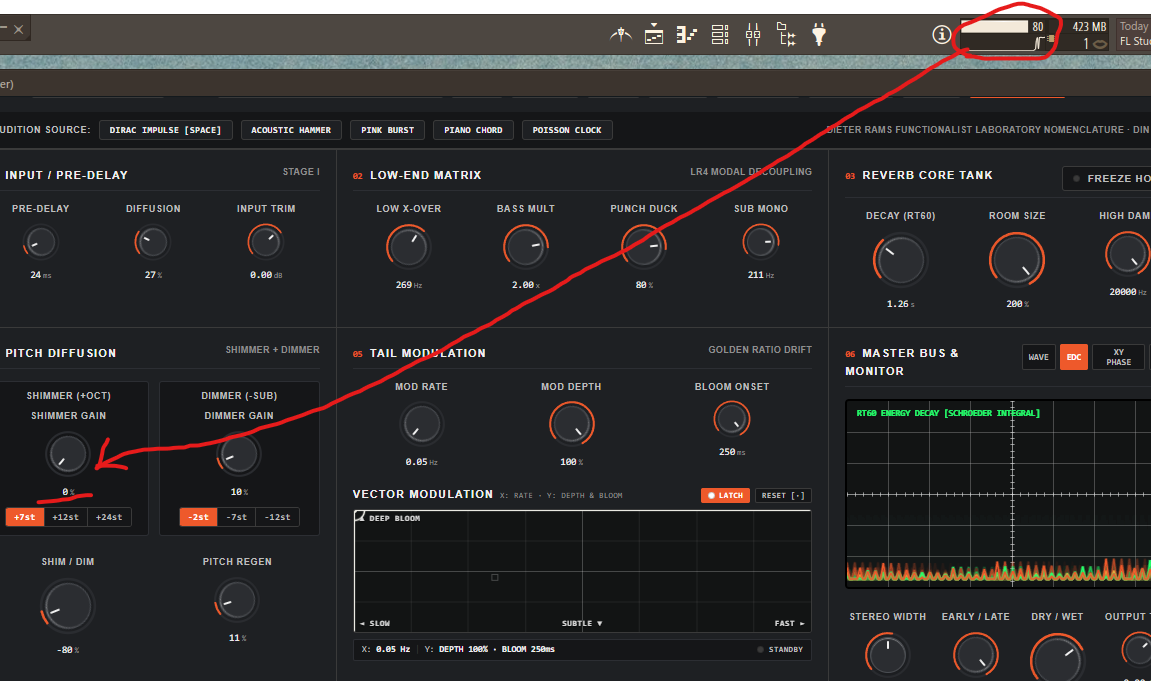Open the Browser / plugin picker icon
The width and height of the screenshot is (1151, 681).
(x=786, y=34)
